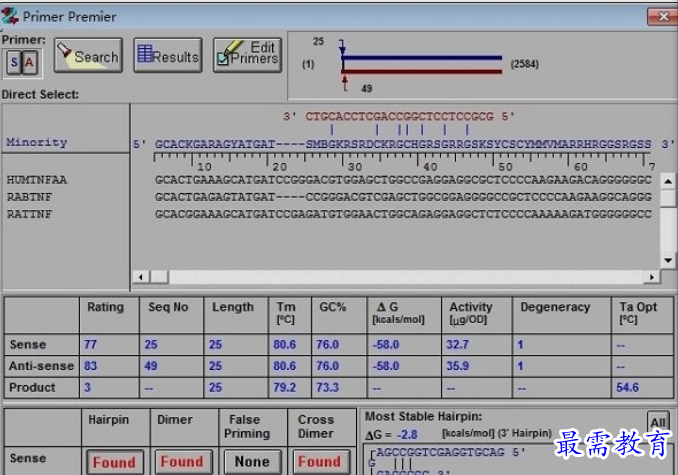Click the horizontal scrollbar left arrow
The image size is (678, 475).
(x=141, y=277)
